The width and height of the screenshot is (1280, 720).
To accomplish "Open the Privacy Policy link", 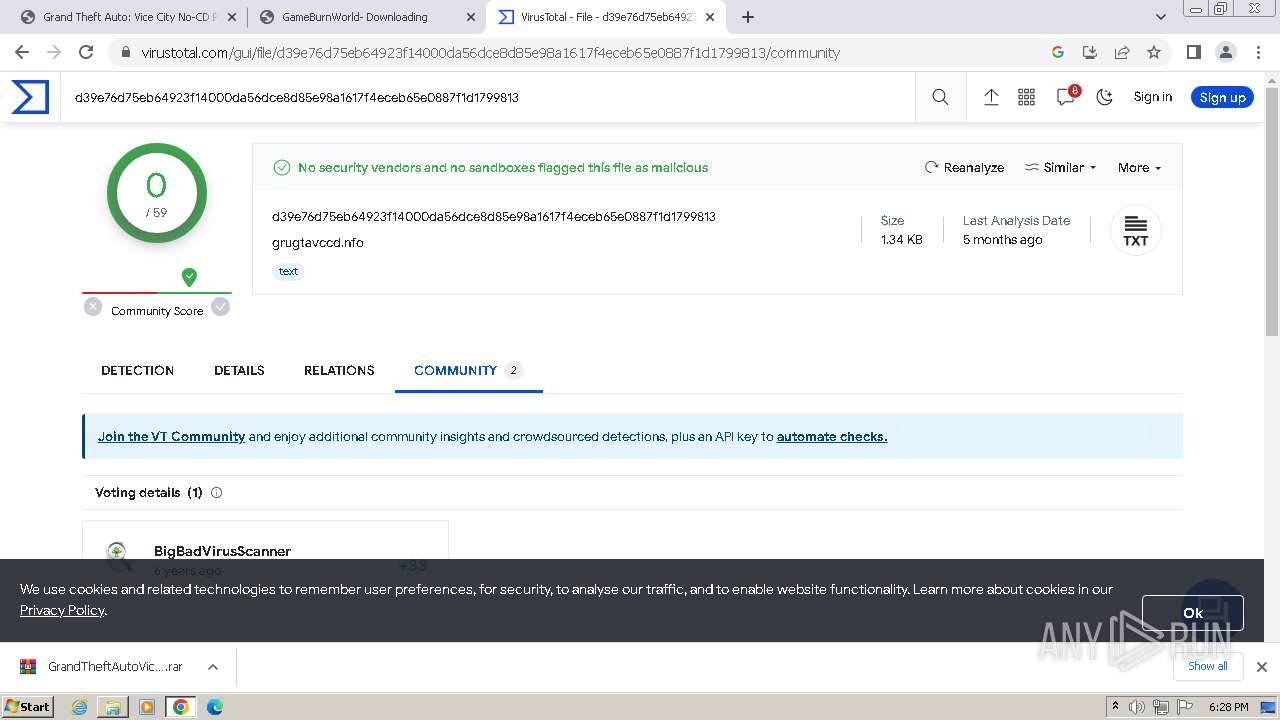I will click(x=62, y=610).
